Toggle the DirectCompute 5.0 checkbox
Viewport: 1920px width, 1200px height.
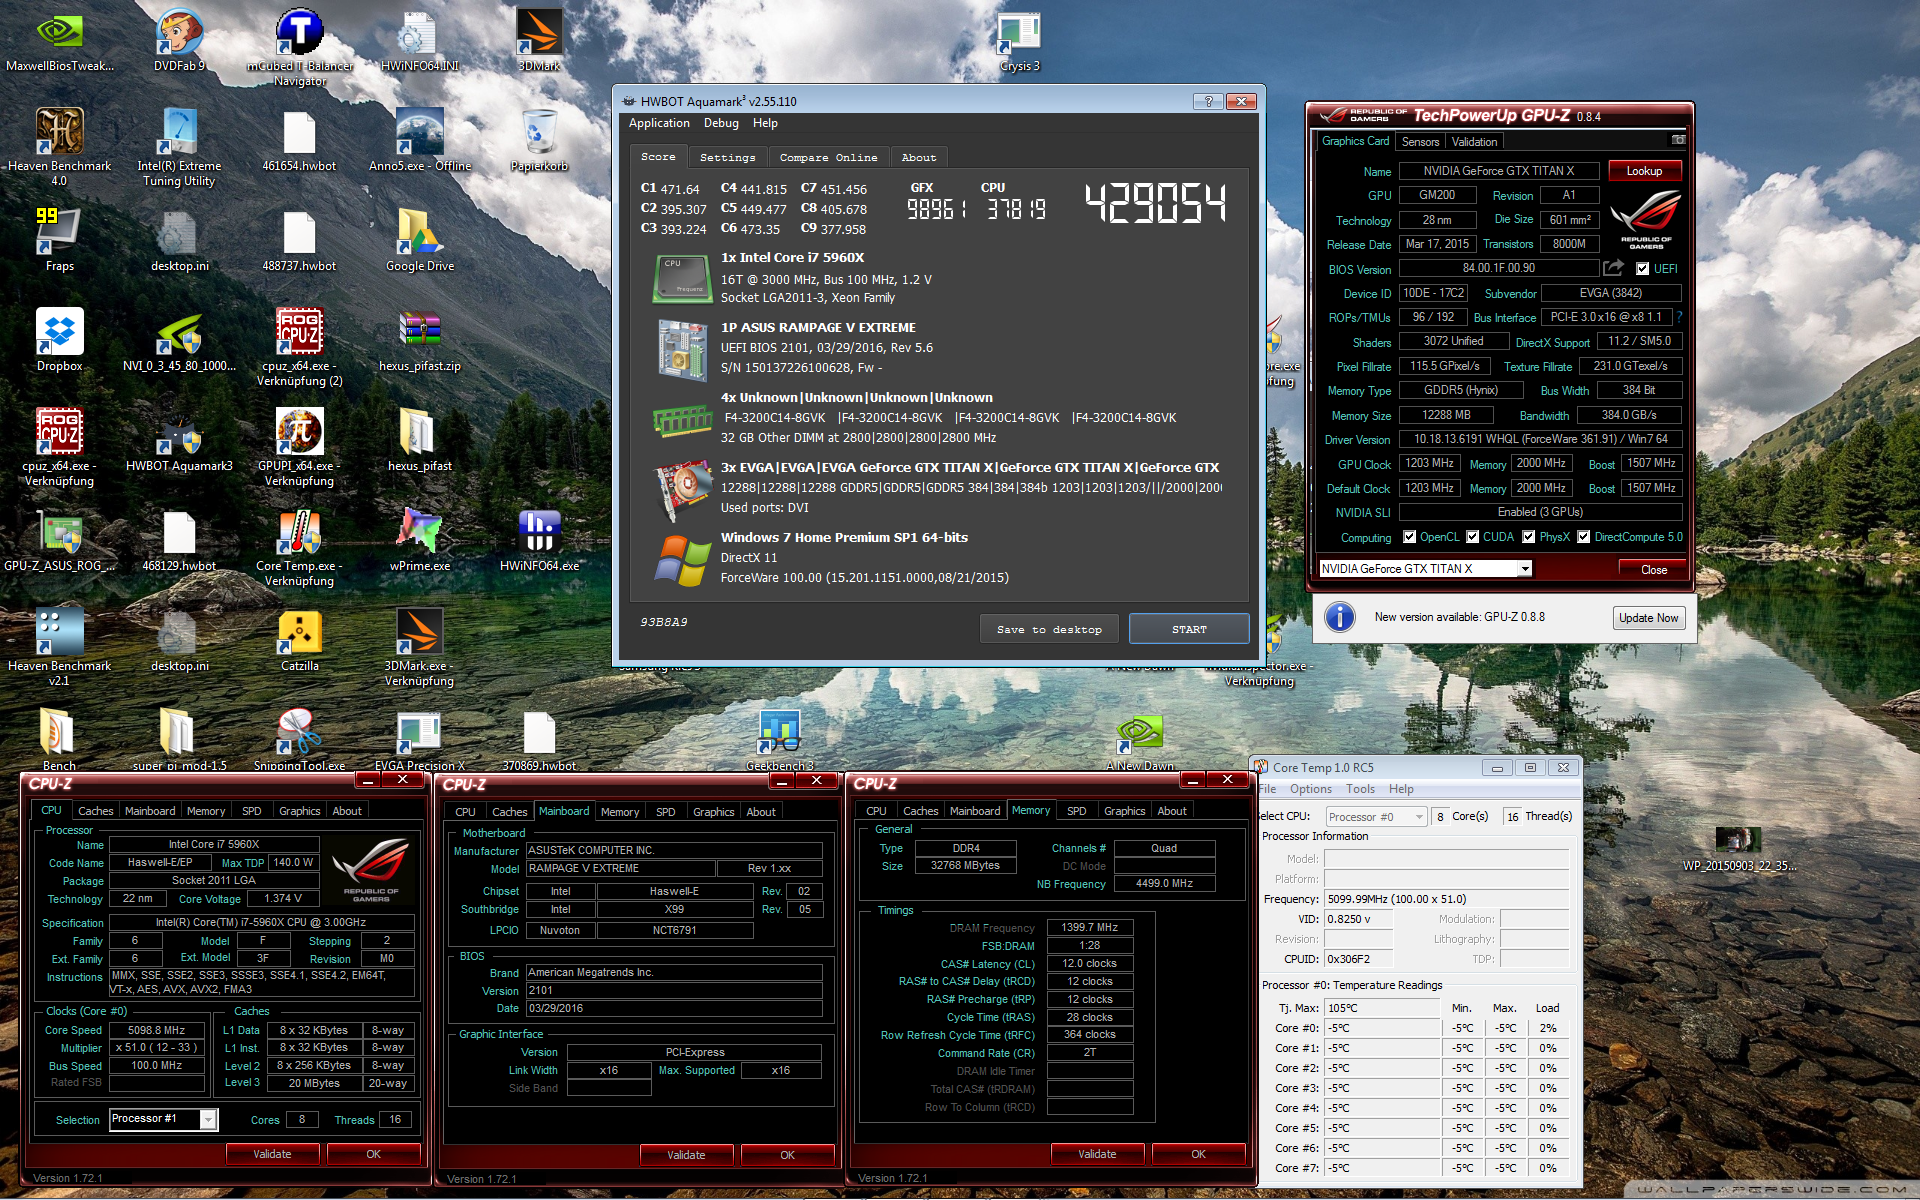click(x=1583, y=537)
